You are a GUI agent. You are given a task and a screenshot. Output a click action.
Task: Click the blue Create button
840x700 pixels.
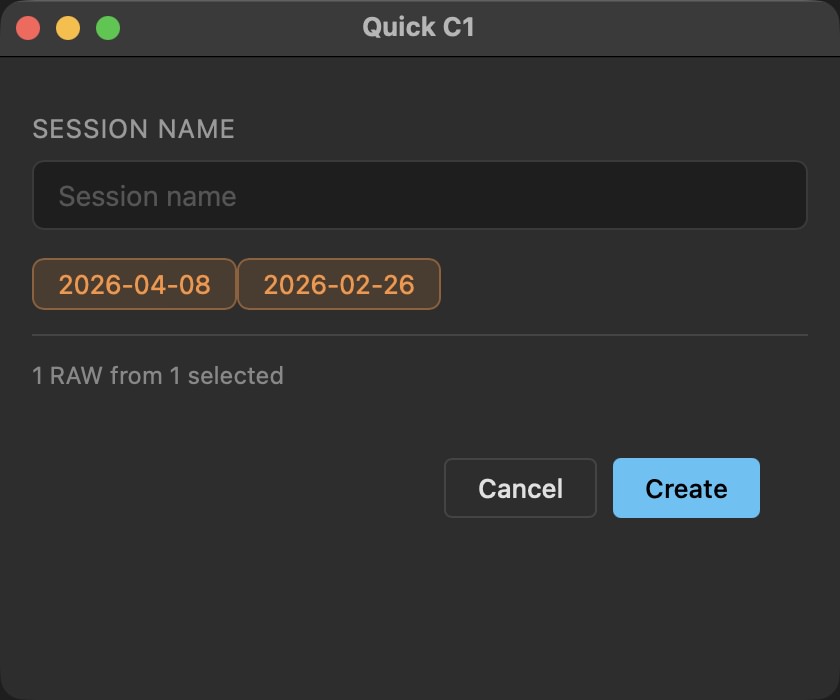pyautogui.click(x=686, y=488)
